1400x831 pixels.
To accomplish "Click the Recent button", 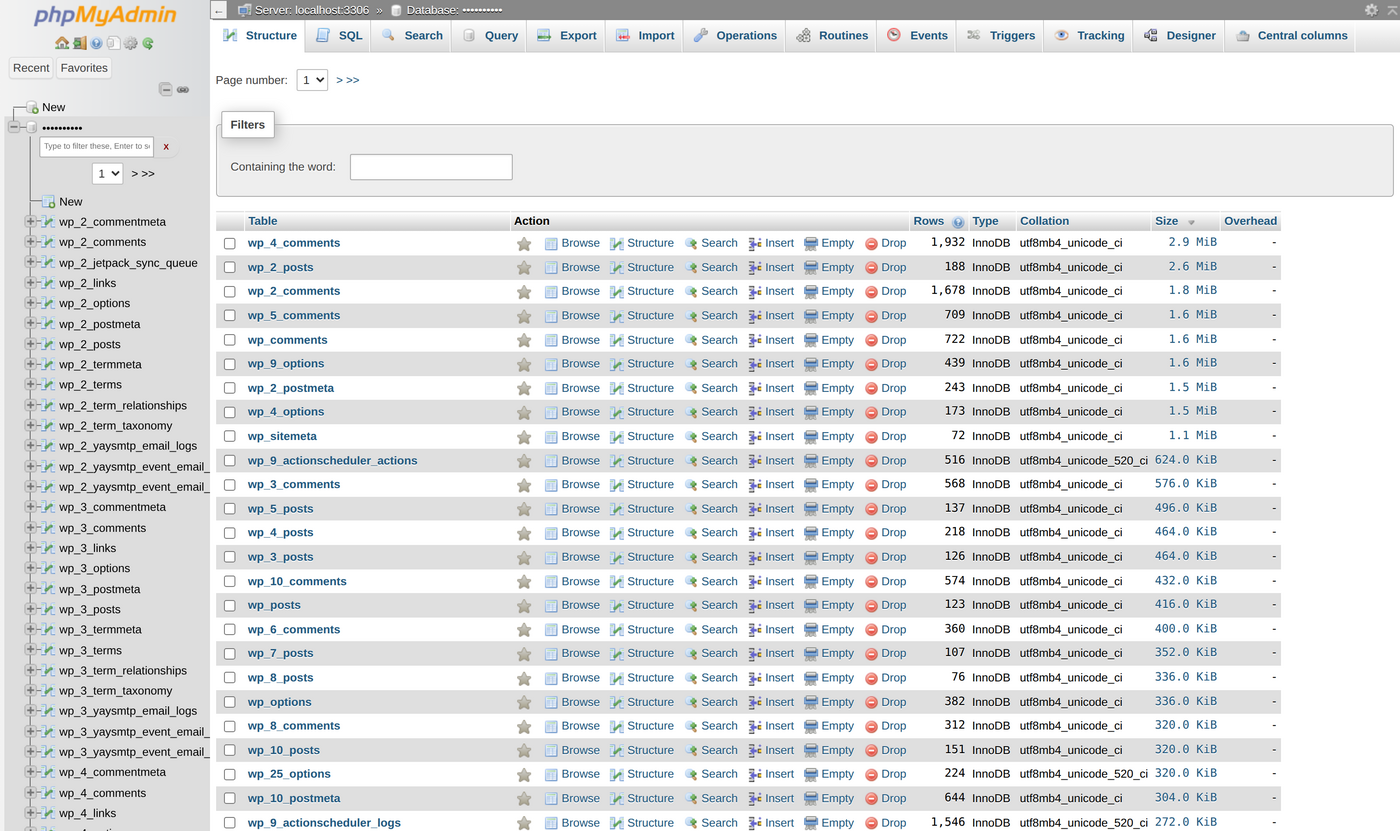I will coord(31,68).
